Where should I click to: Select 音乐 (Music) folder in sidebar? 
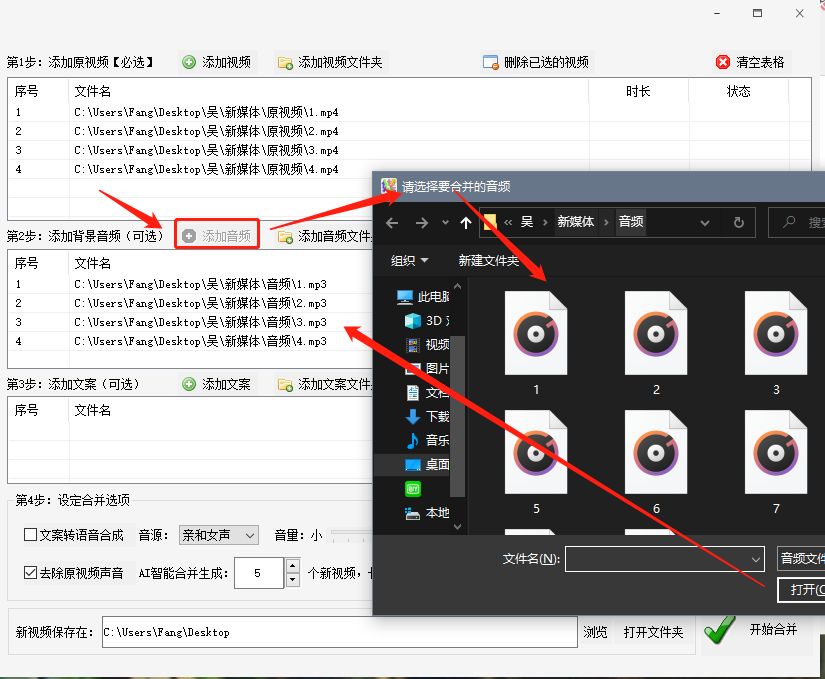(x=427, y=440)
